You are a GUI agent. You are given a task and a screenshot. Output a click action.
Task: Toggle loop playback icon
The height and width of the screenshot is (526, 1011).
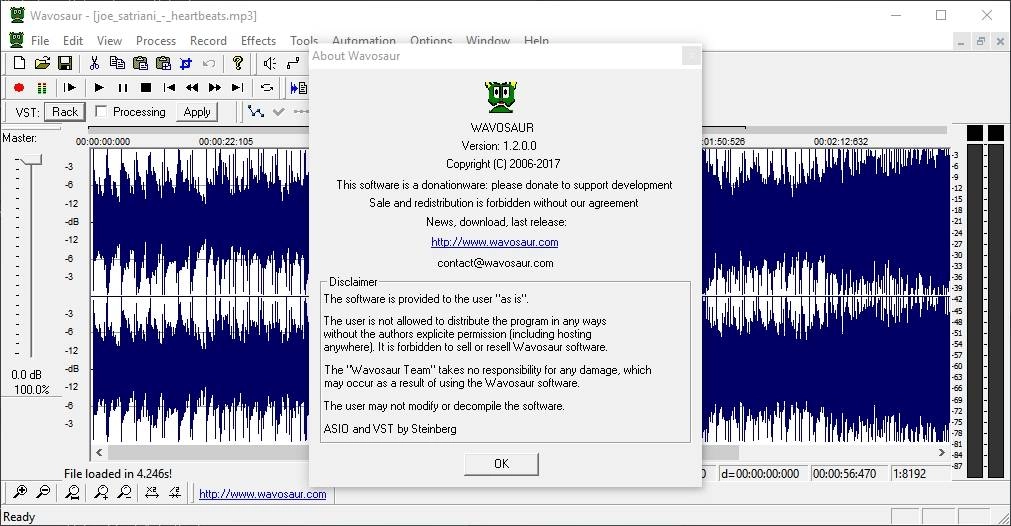pos(267,87)
